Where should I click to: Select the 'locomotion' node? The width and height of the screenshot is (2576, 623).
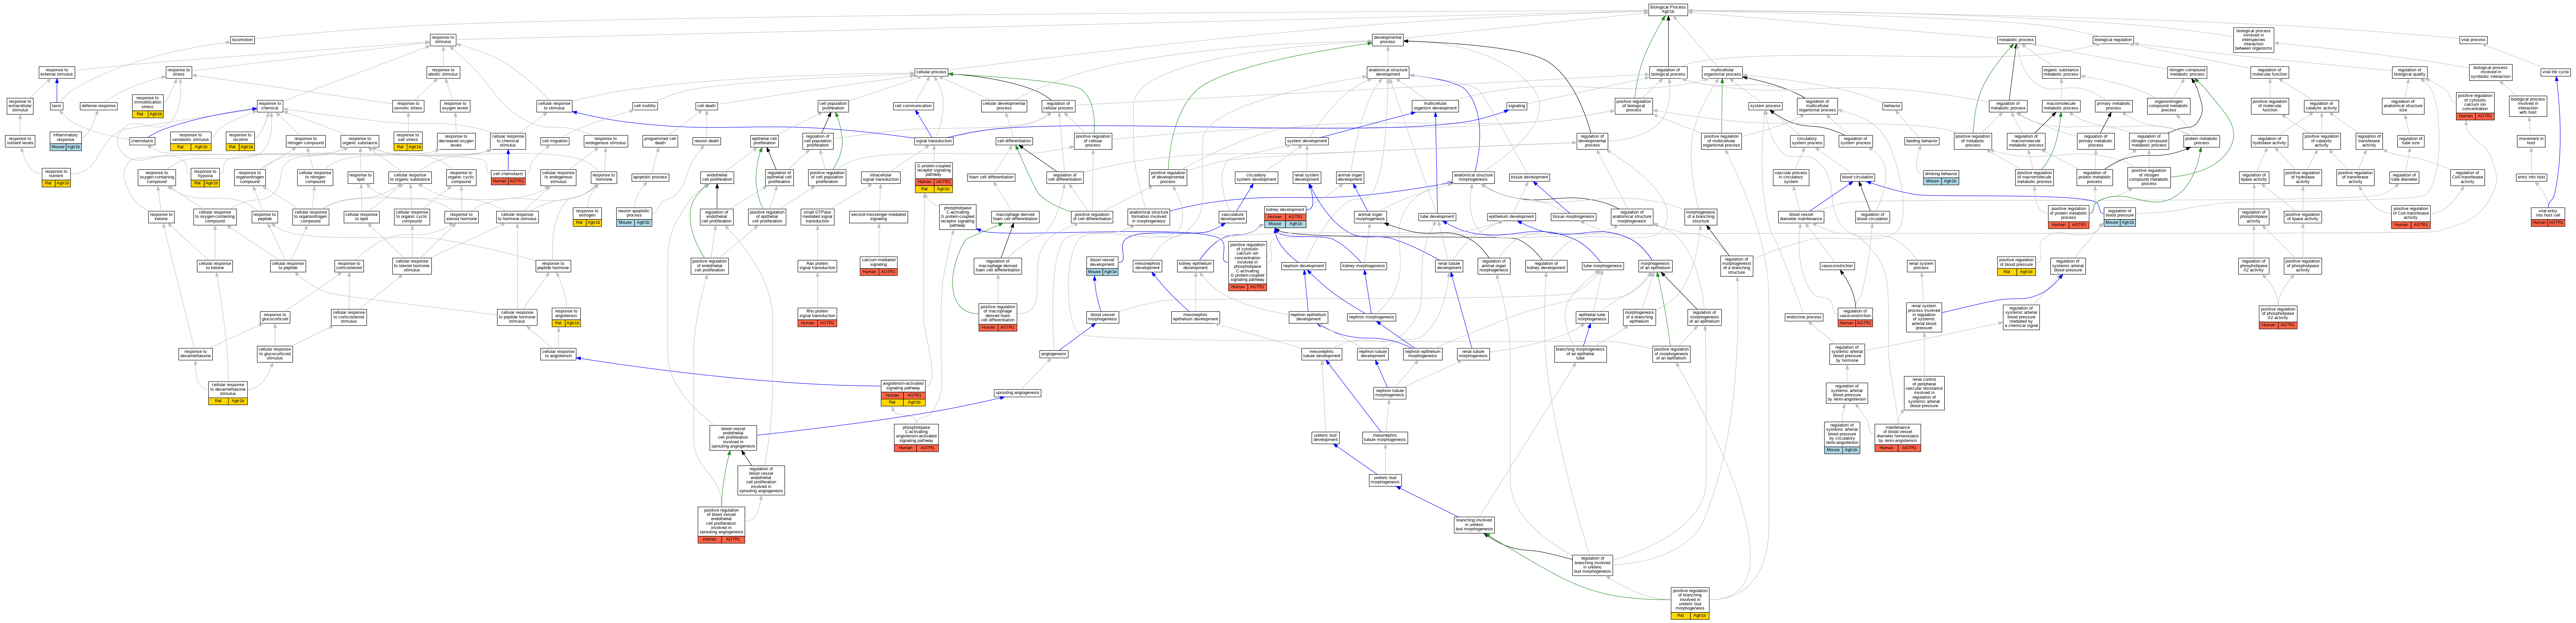coord(242,40)
